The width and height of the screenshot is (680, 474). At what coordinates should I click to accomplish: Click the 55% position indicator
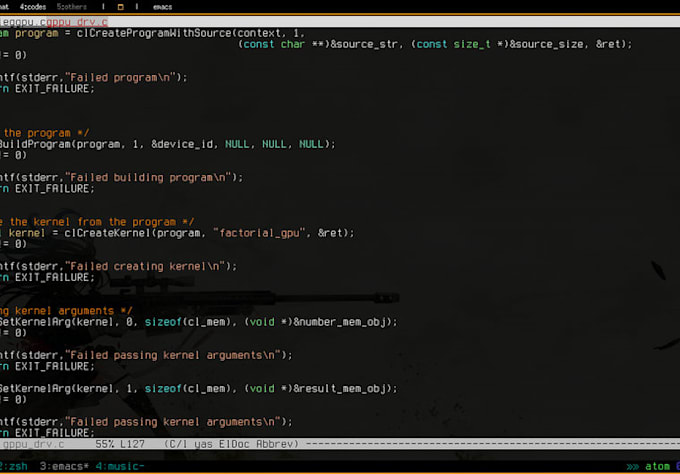click(x=105, y=444)
